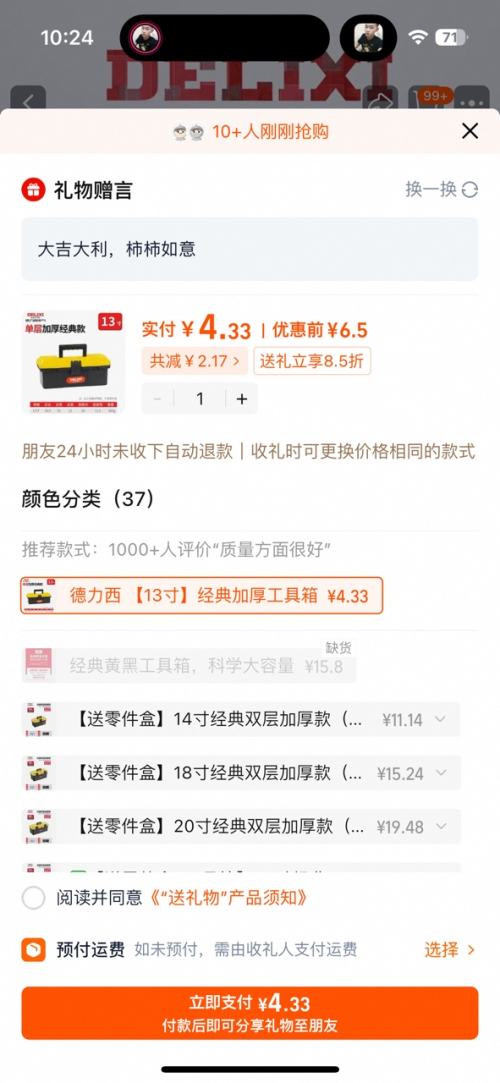
Task: Expand the 14寸经典双层加厚款 option
Action: click(x=241, y=720)
